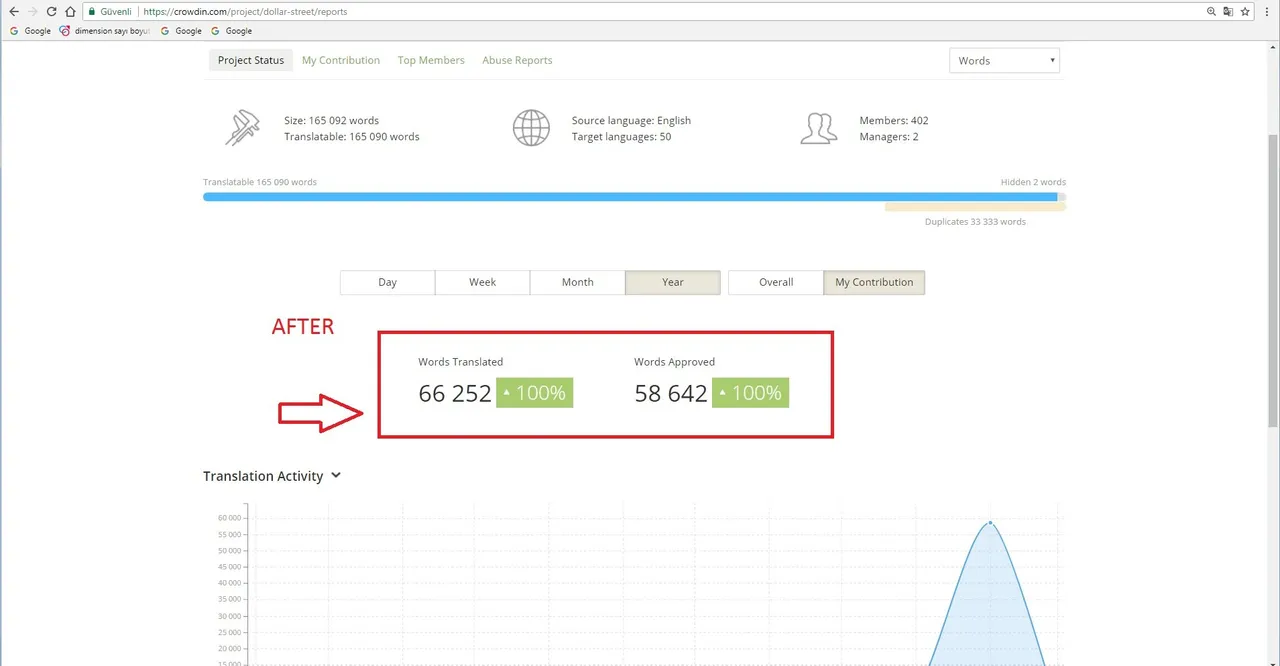The image size is (1280, 666).
Task: Select the Month period
Action: click(577, 282)
